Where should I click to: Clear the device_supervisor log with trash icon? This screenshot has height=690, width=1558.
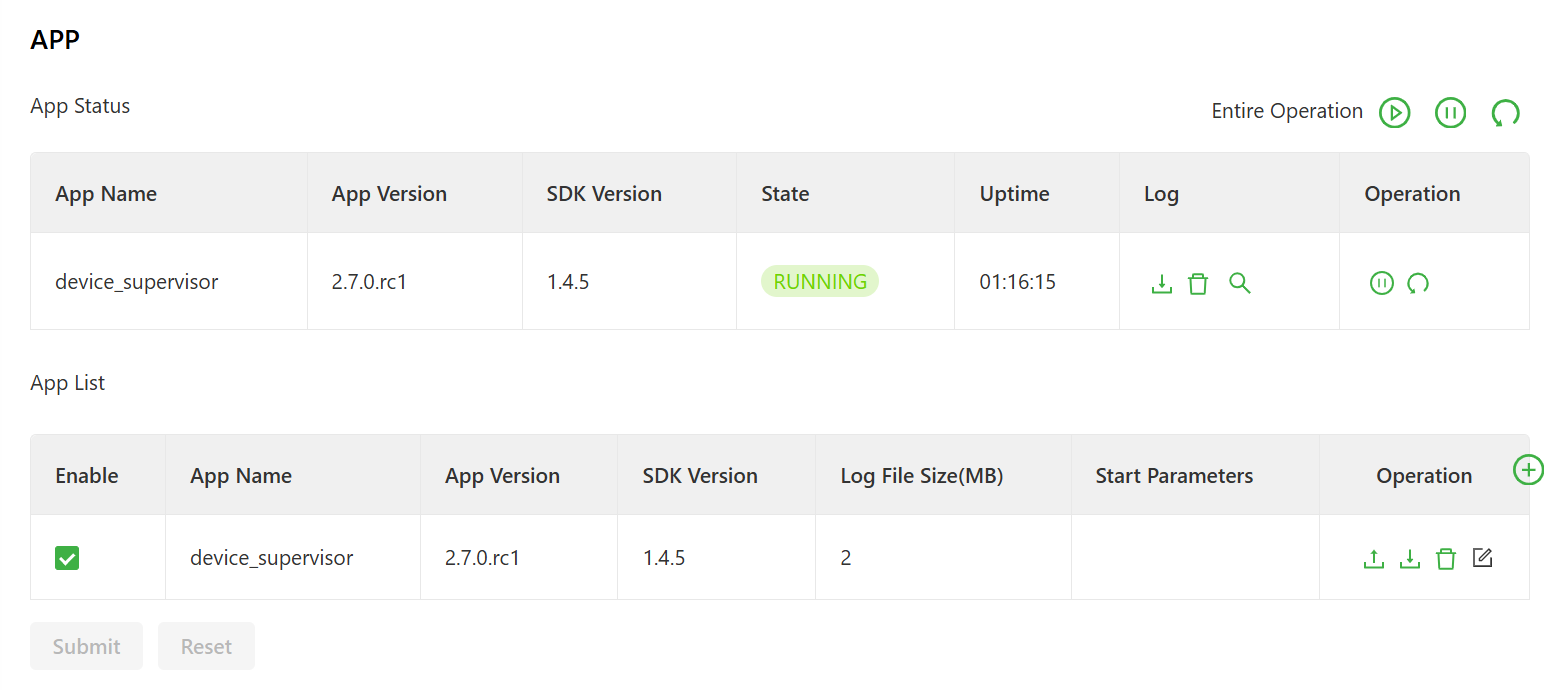(x=1198, y=283)
